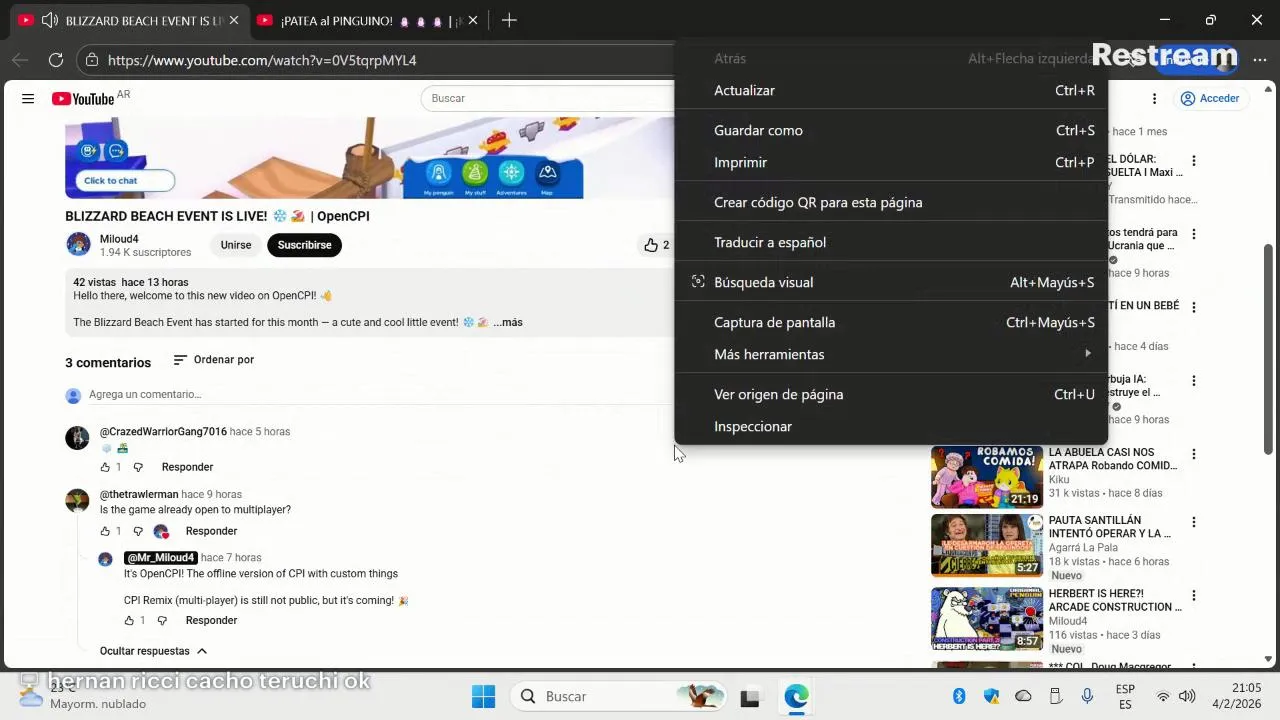Expand Más herramientas submenu
This screenshot has height=720, width=1280.
click(891, 354)
